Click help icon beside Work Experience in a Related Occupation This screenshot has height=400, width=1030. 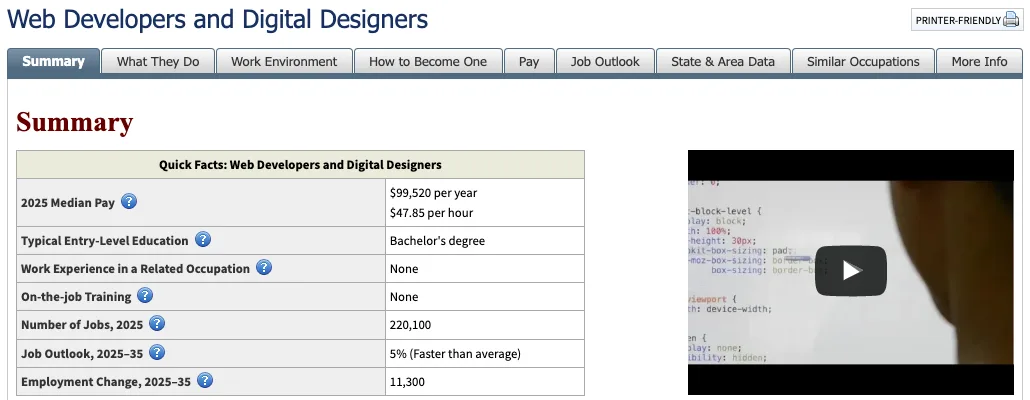click(264, 268)
